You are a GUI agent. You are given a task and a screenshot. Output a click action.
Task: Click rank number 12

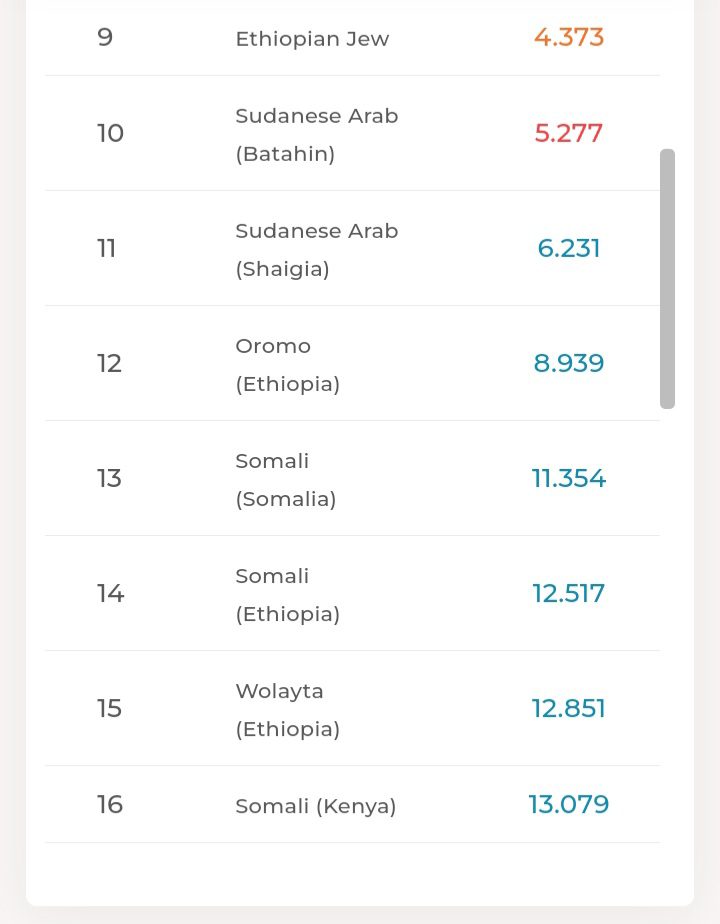[x=110, y=363]
